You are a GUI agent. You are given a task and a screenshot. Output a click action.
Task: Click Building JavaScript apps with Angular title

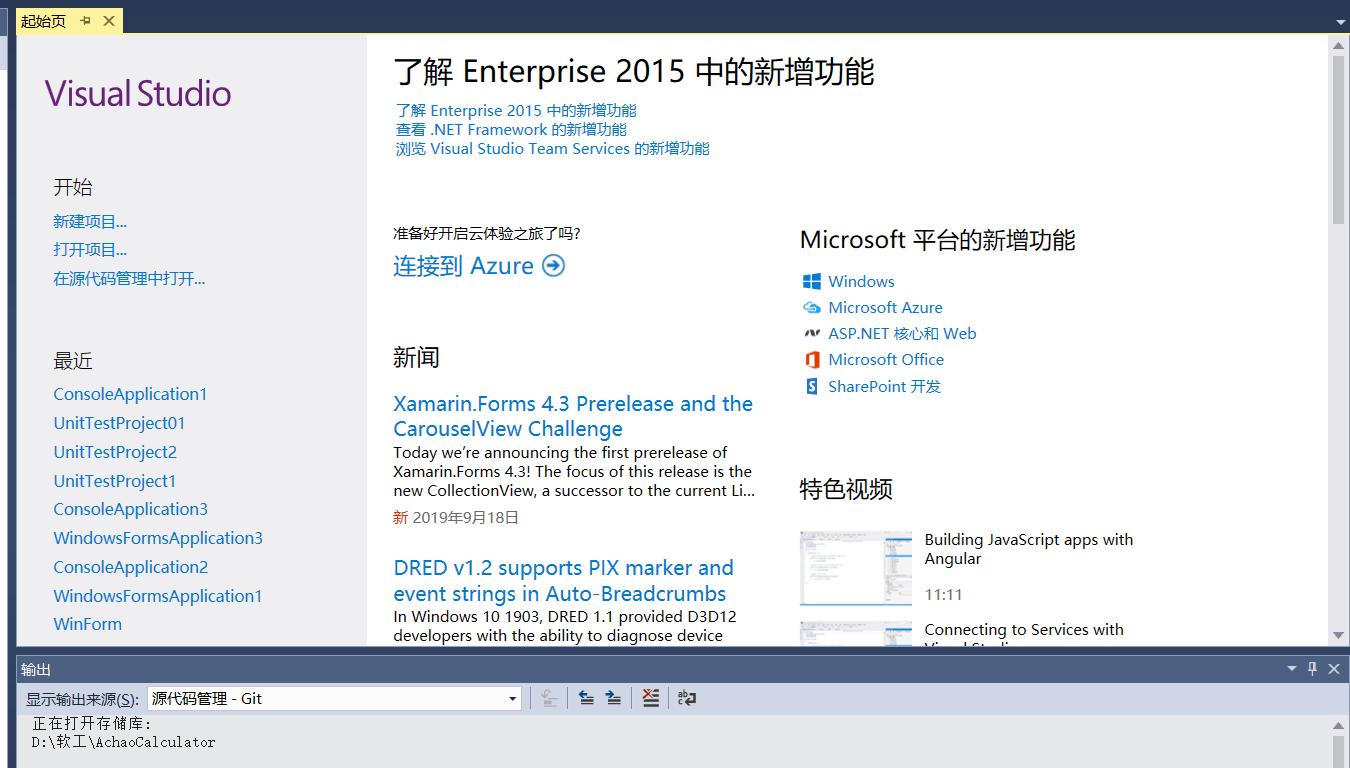[1028, 549]
